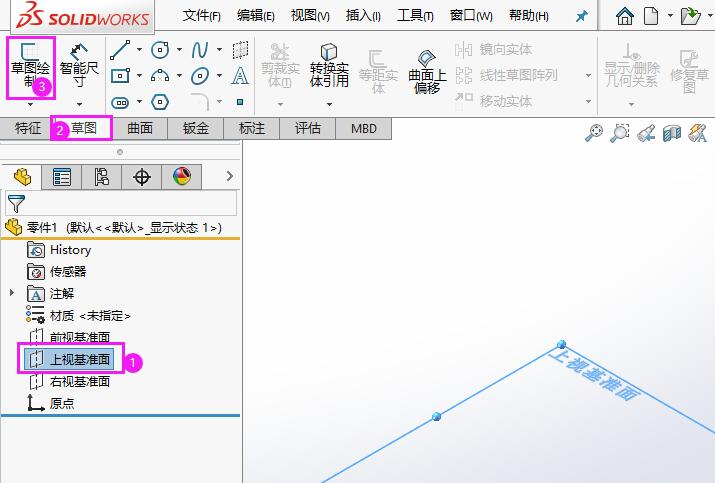Open the 插入(I) menu
The height and width of the screenshot is (483, 715).
coord(363,16)
